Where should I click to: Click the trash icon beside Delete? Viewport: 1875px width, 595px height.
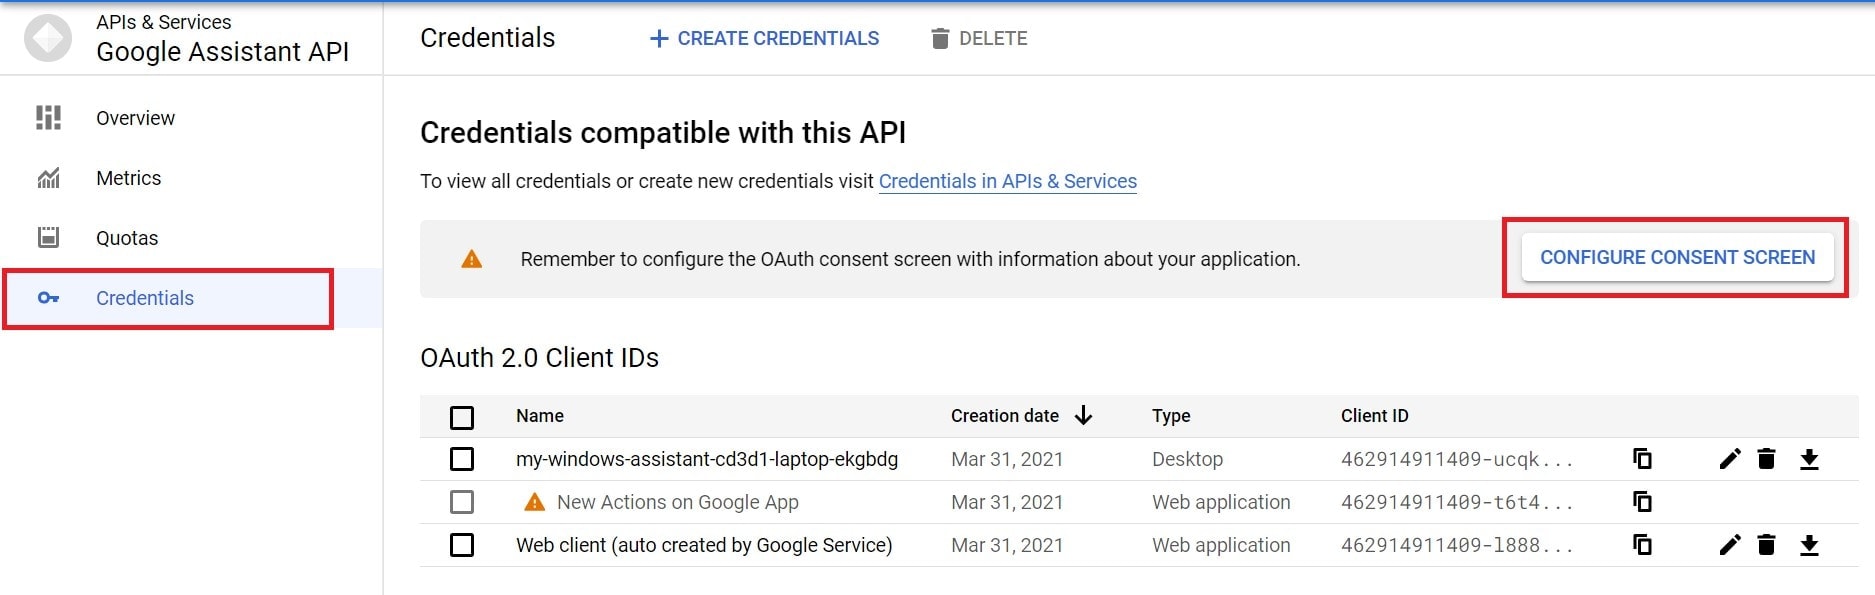pyautogui.click(x=939, y=39)
